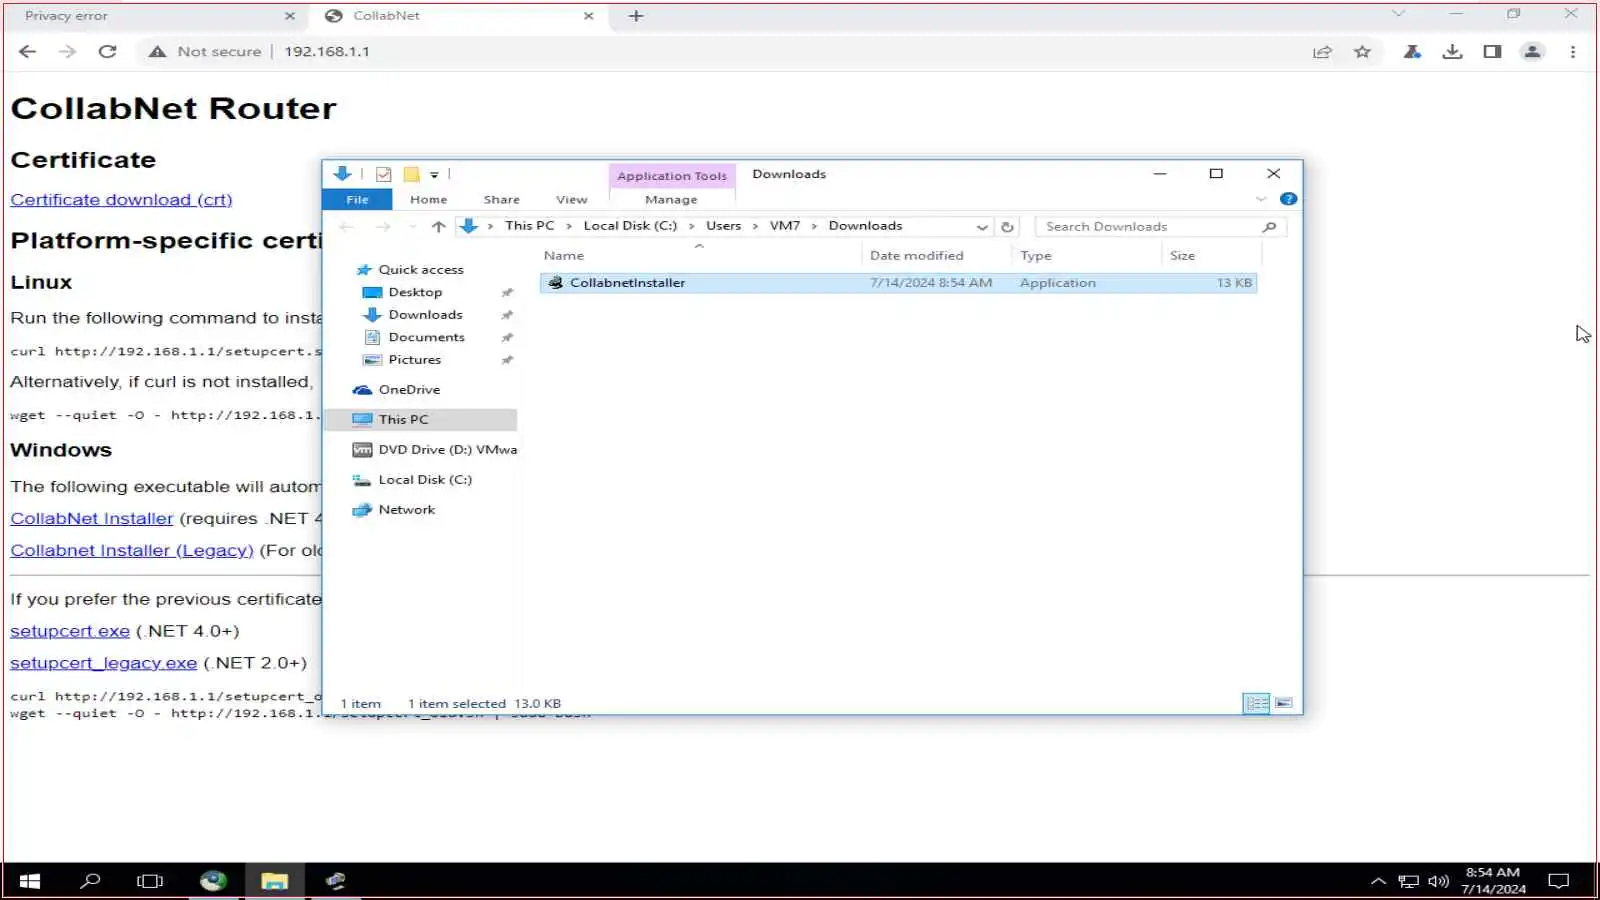Click Collabnet Installer (Legacy) link
The image size is (1600, 900).
pyautogui.click(x=132, y=551)
